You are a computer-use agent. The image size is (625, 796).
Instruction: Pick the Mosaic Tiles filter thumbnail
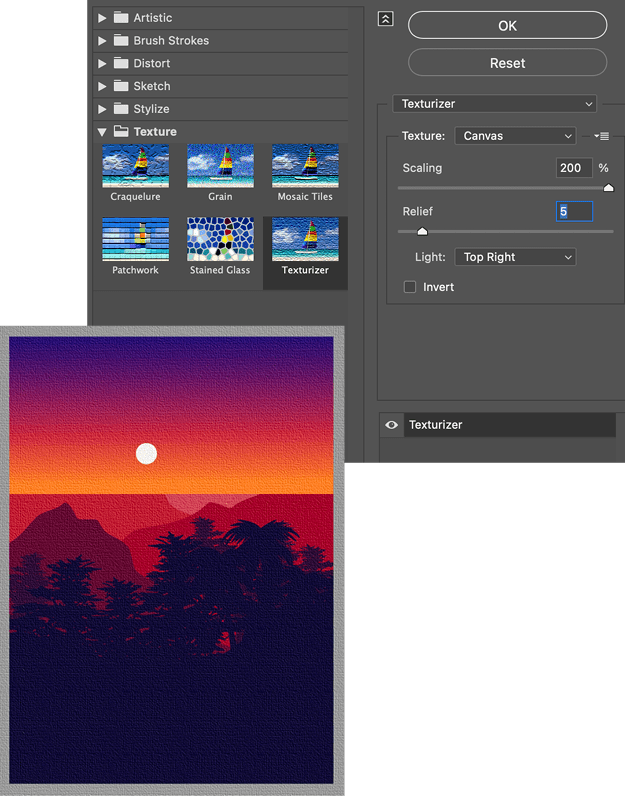click(x=305, y=166)
